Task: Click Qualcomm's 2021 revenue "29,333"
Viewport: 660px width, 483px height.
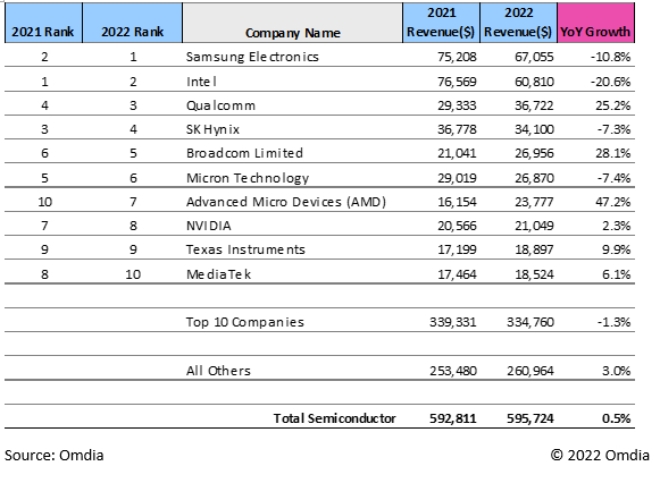Action: point(457,105)
